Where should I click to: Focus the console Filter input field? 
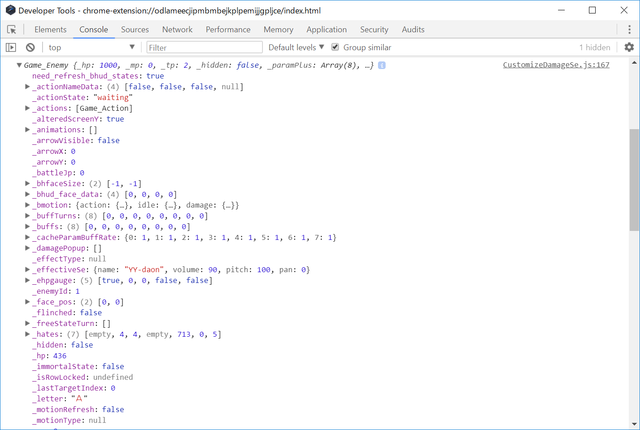point(204,47)
